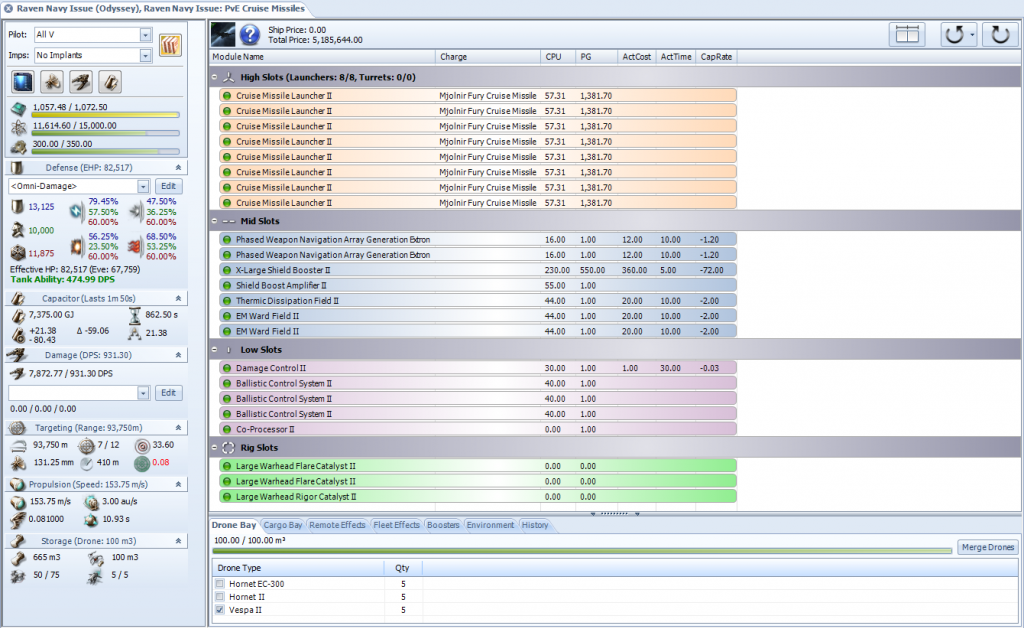Screen dimensions: 1024x628
Task: Click the drone bay capacity bar
Action: pos(583,551)
